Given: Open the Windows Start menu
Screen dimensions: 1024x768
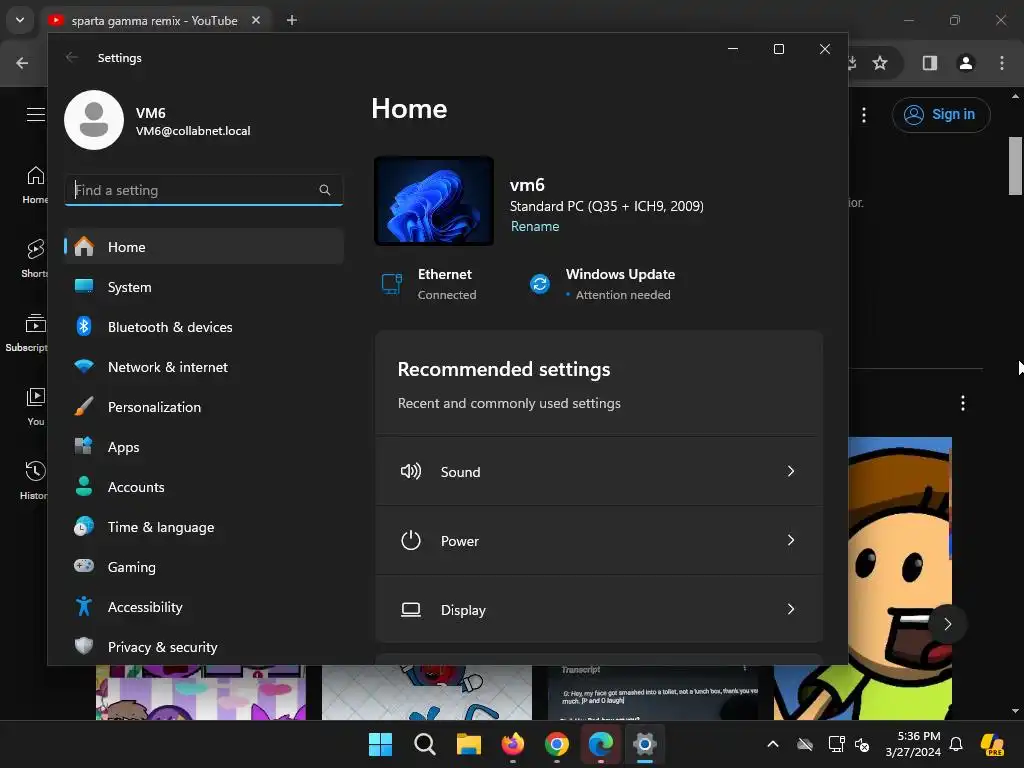Looking at the screenshot, I should (x=380, y=744).
